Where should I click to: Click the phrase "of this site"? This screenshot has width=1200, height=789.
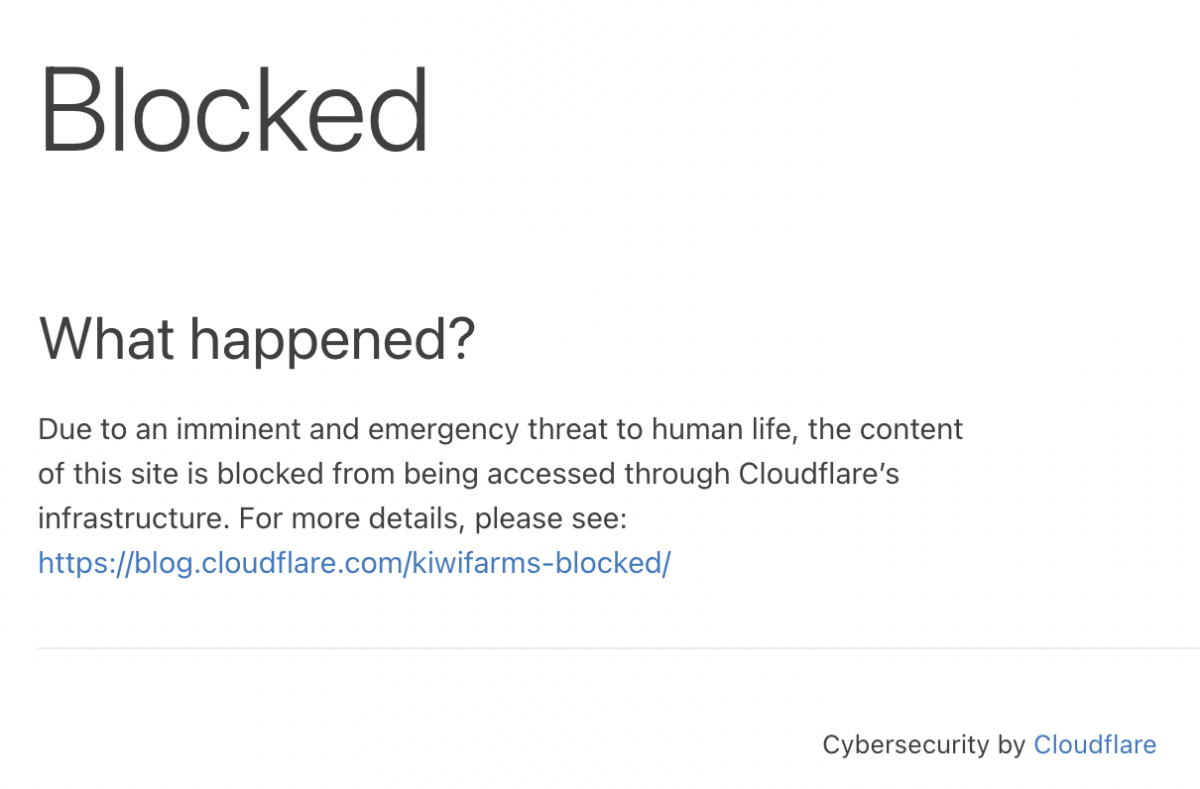coord(108,474)
